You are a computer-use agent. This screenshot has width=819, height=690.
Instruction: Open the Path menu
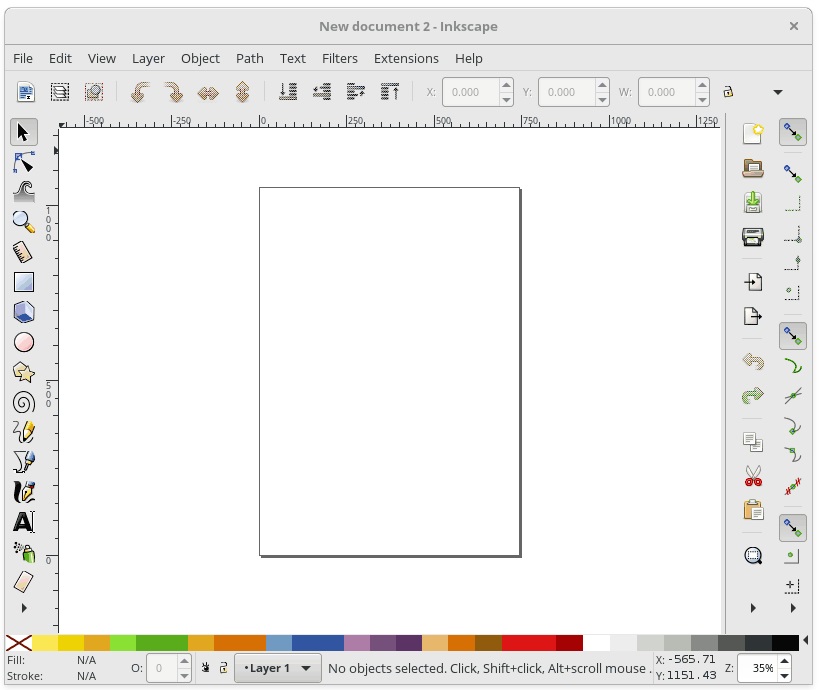249,58
